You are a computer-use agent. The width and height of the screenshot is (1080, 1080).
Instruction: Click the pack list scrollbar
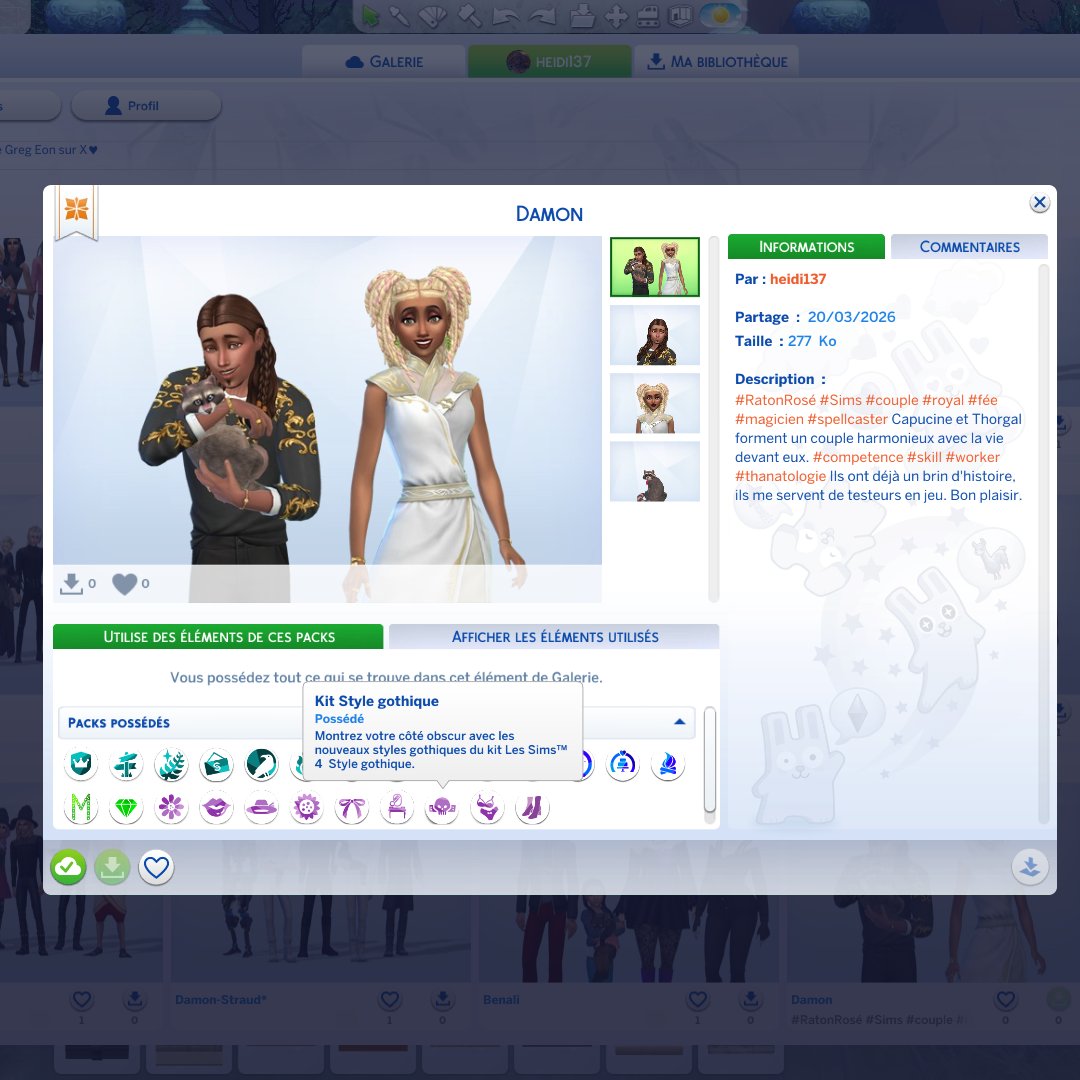(x=709, y=760)
